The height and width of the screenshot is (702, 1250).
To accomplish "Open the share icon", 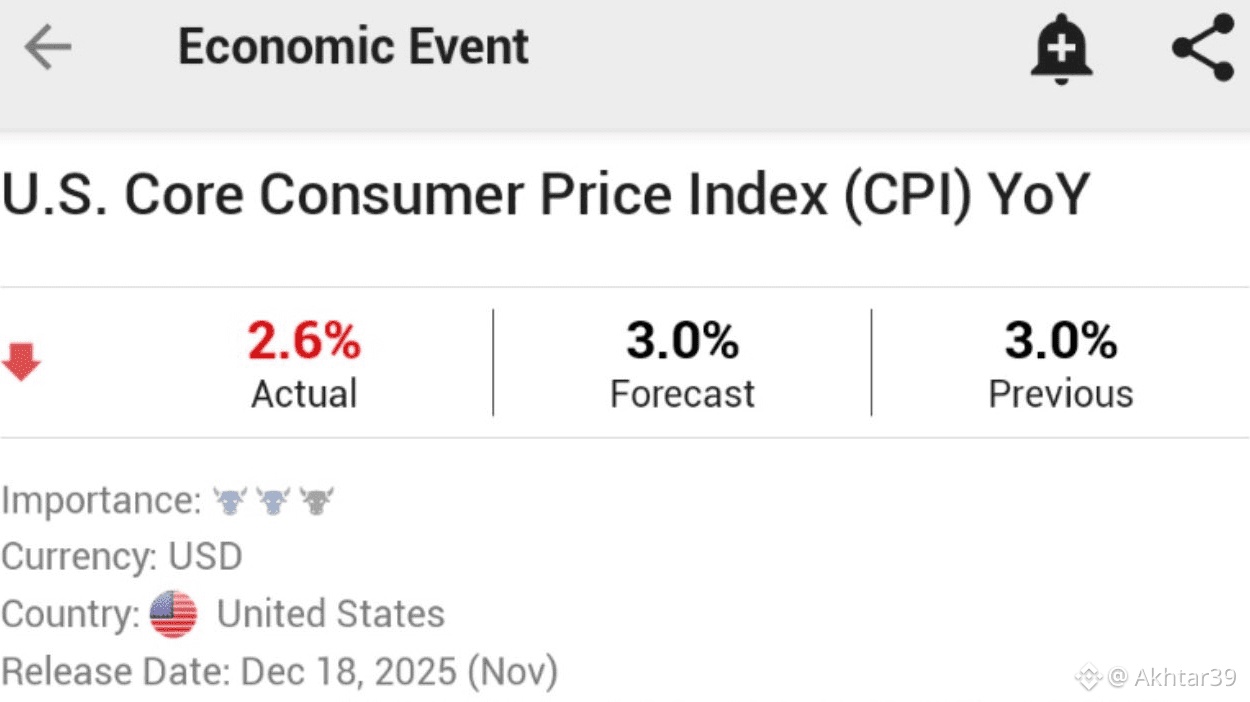I will tap(1203, 47).
